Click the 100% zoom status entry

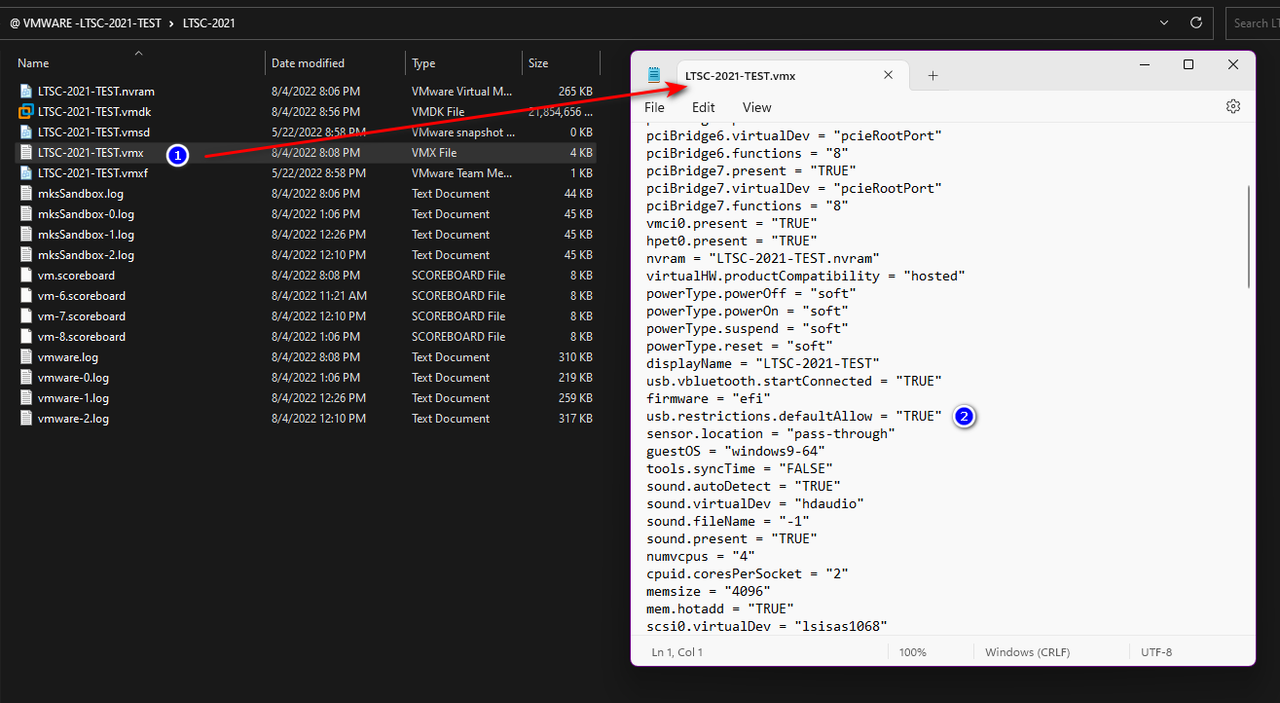click(913, 652)
